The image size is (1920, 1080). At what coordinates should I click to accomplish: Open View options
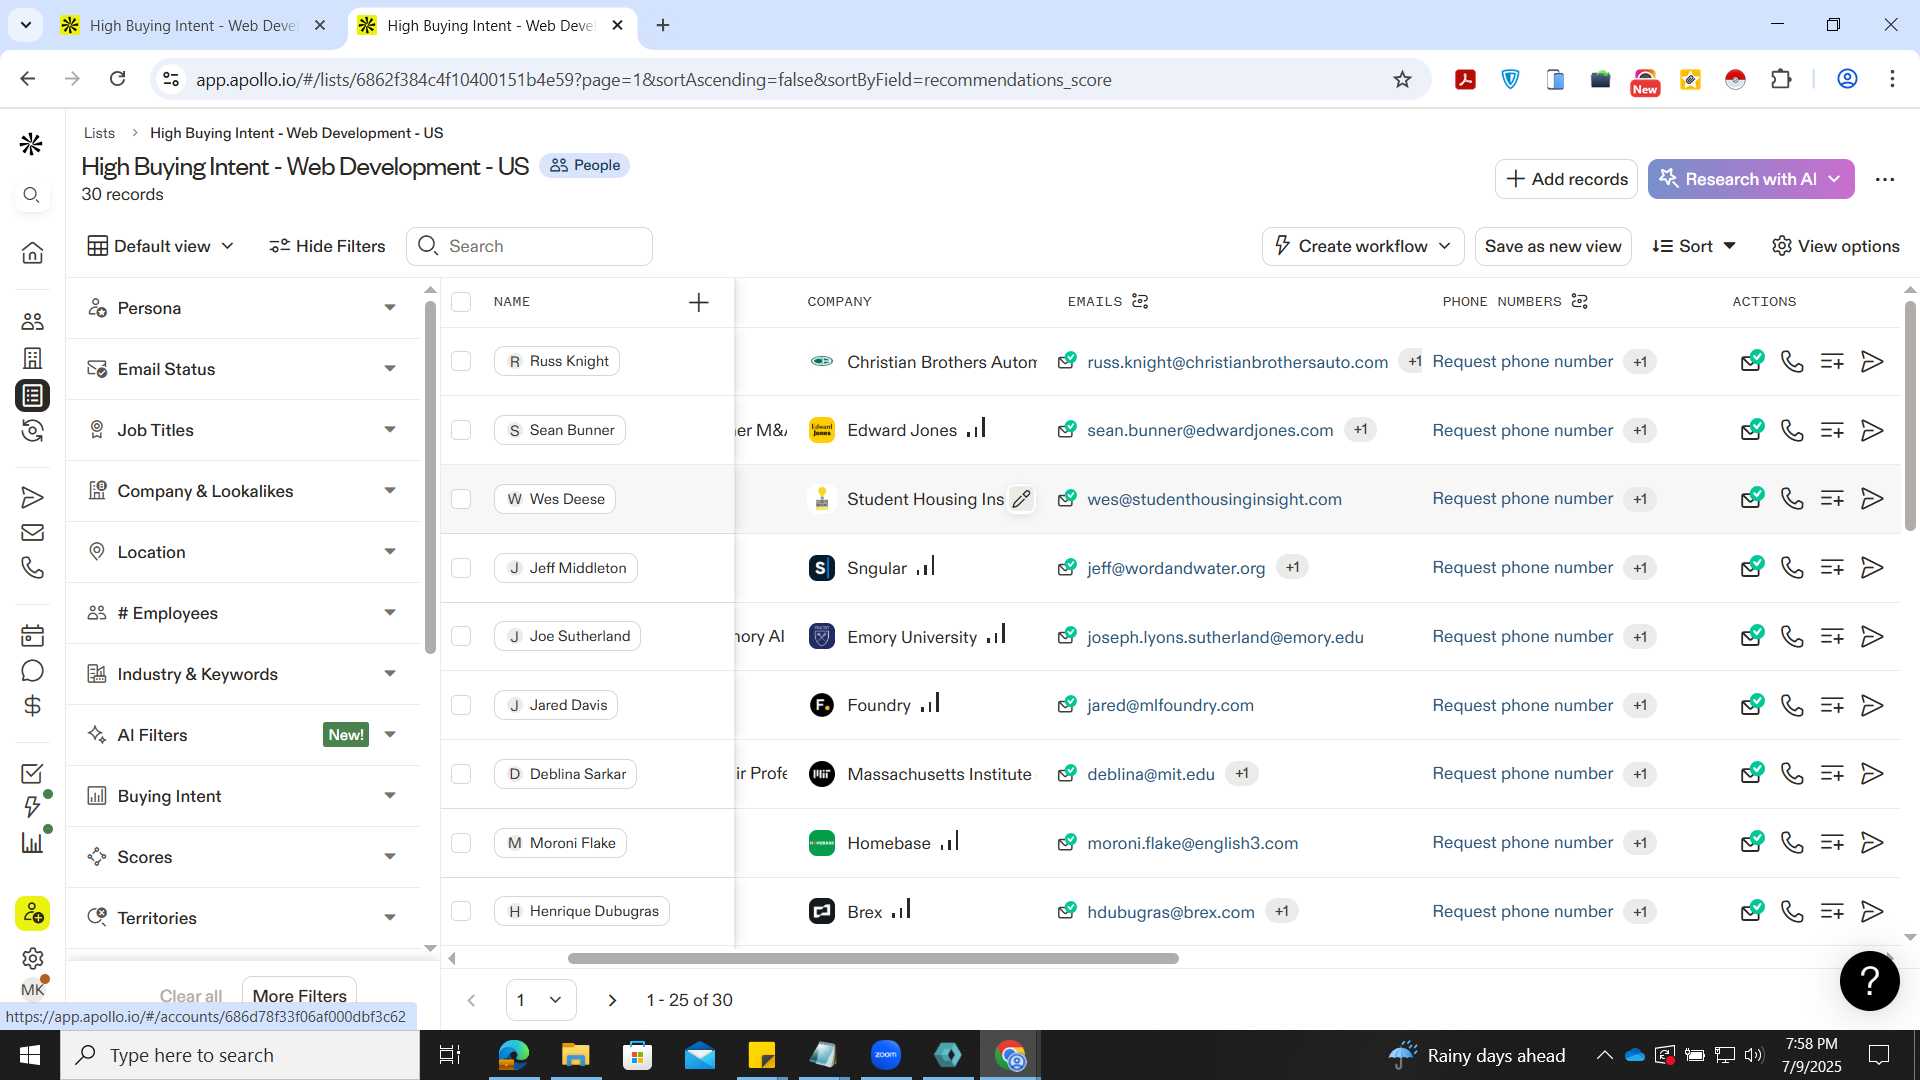tap(1835, 246)
